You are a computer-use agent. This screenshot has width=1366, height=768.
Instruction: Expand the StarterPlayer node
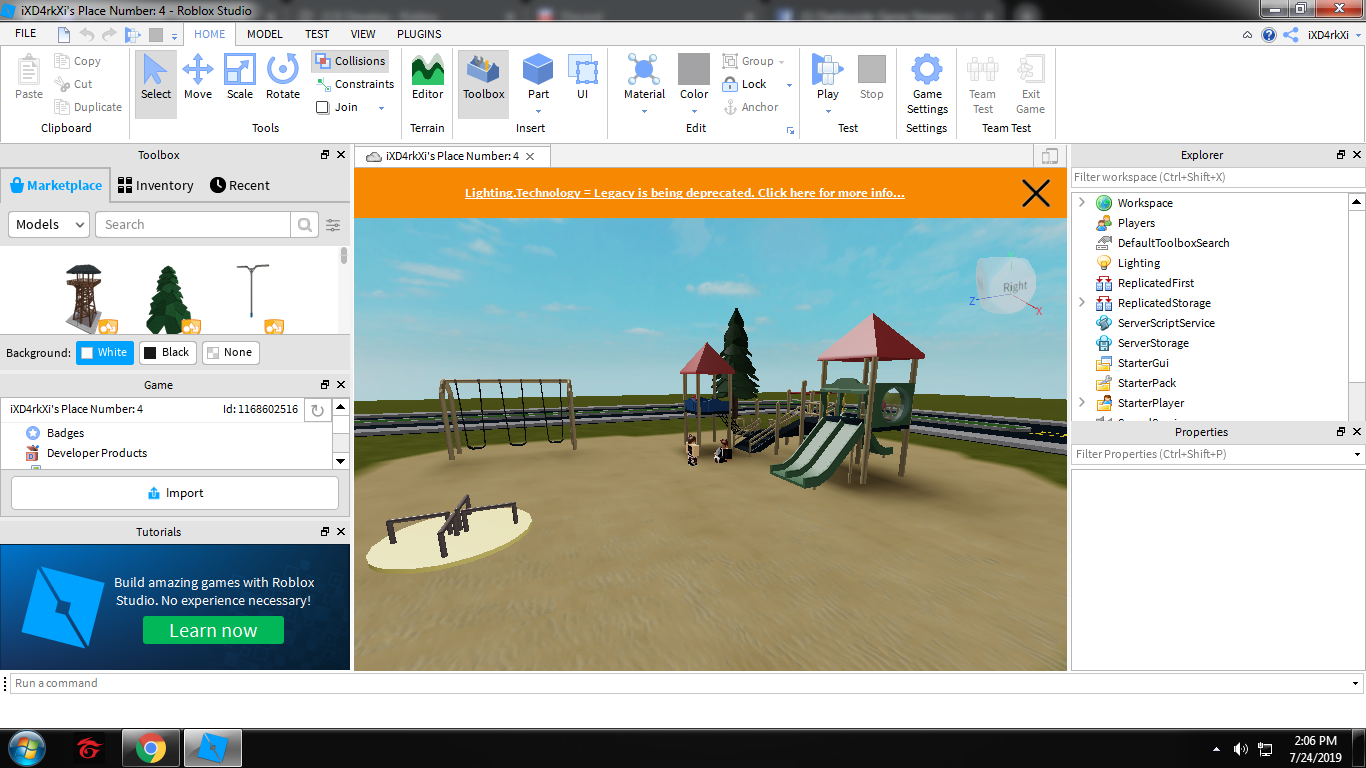1081,403
